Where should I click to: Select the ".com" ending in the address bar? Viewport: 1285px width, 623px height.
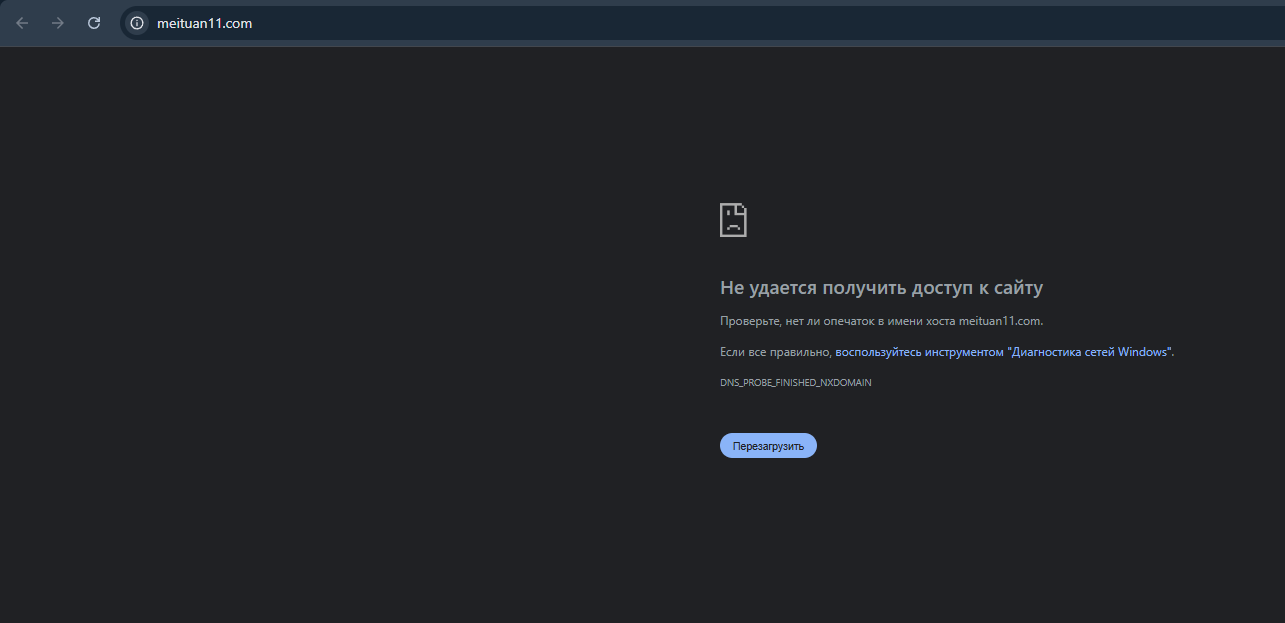click(x=238, y=23)
